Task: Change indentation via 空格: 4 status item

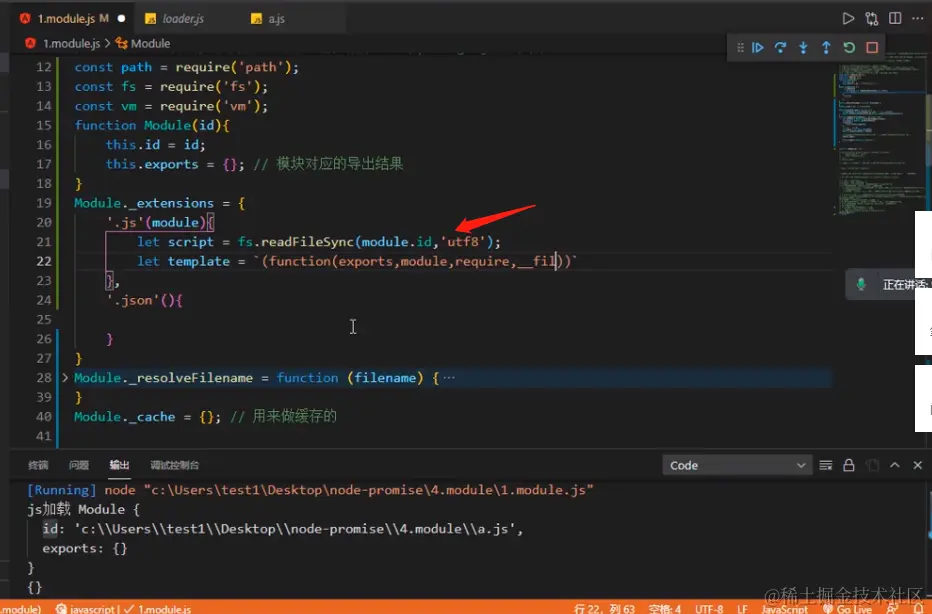Action: pyautogui.click(x=665, y=609)
